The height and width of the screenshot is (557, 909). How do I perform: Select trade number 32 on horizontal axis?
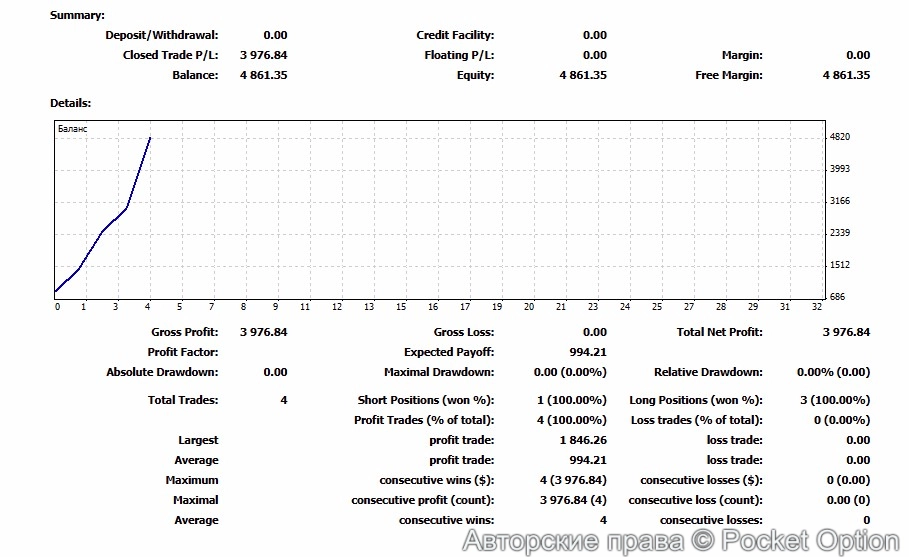pos(816,307)
